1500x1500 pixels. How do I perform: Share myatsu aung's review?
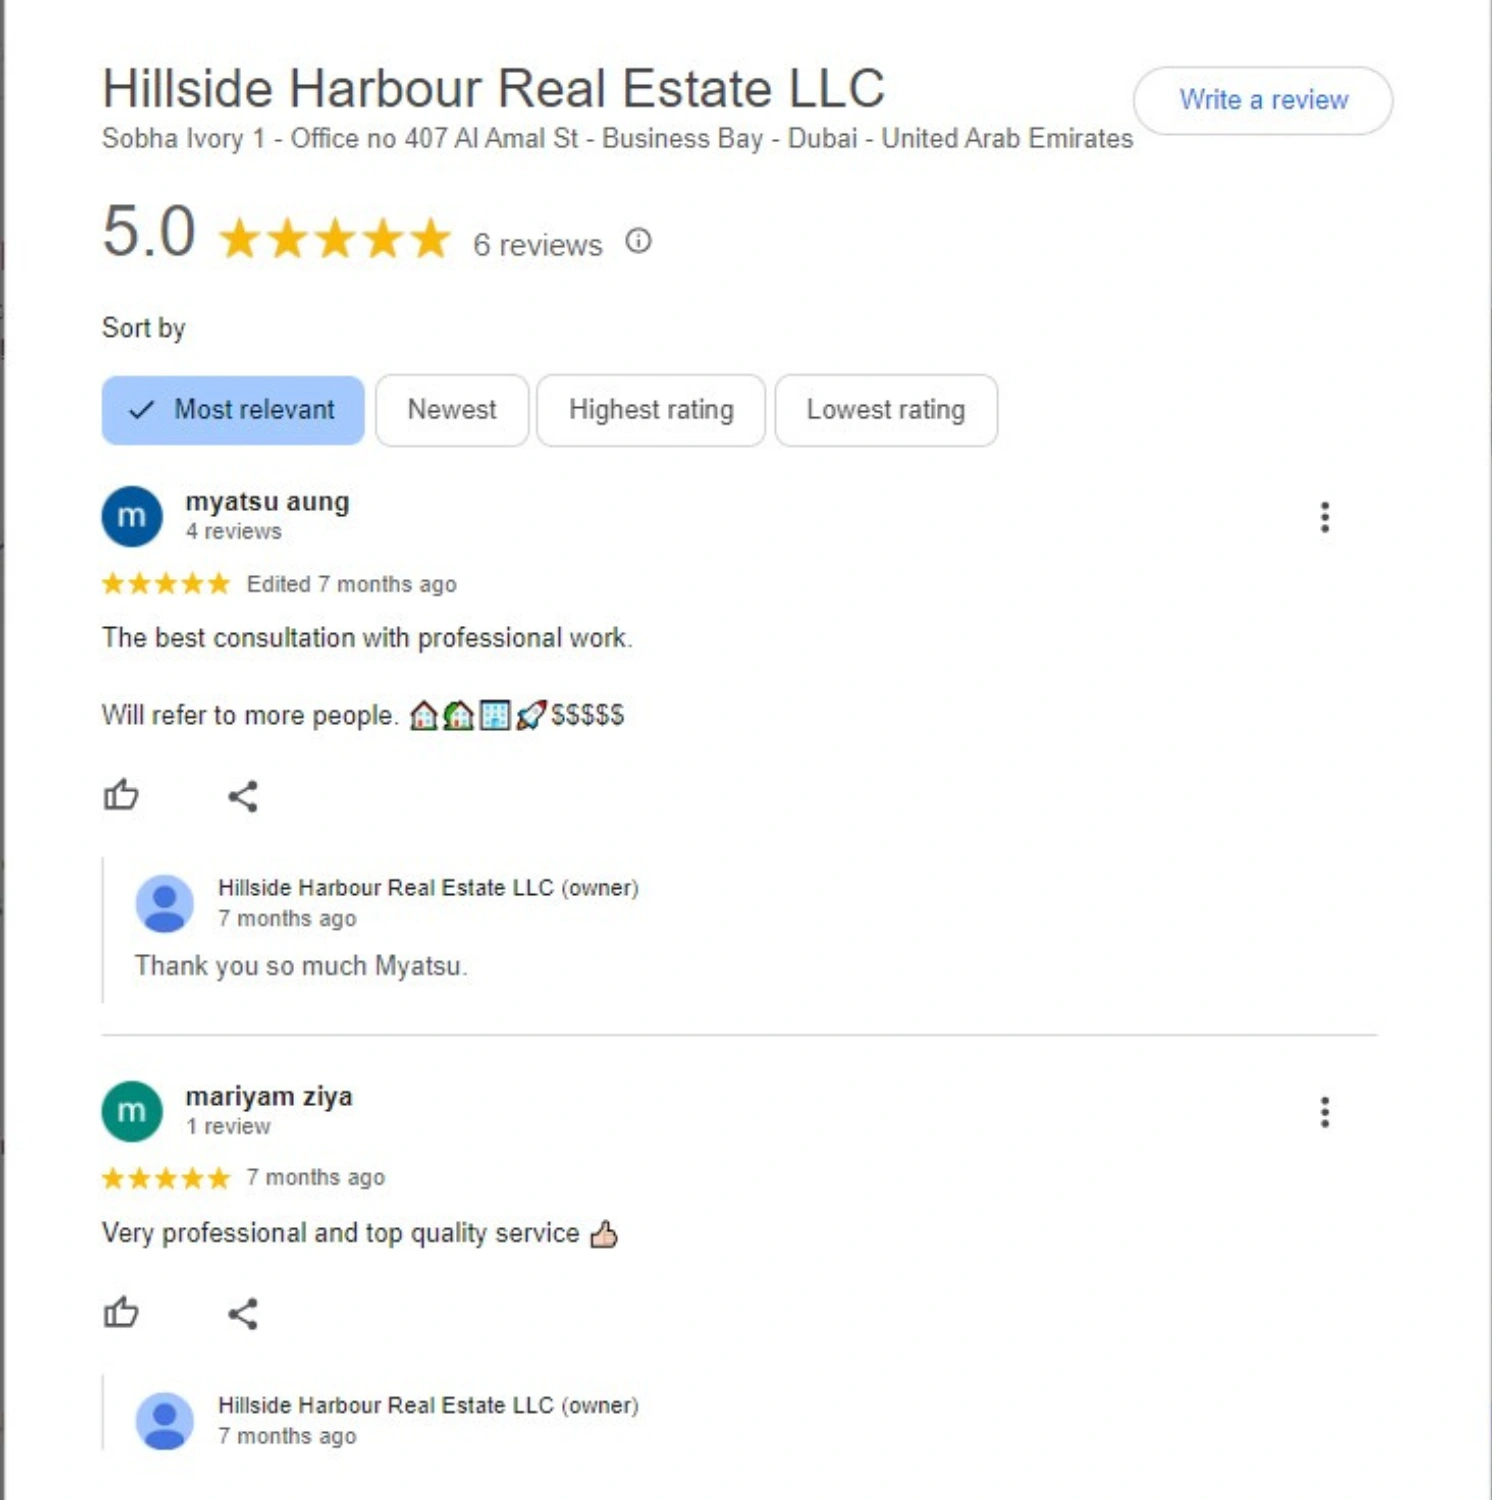pos(243,797)
